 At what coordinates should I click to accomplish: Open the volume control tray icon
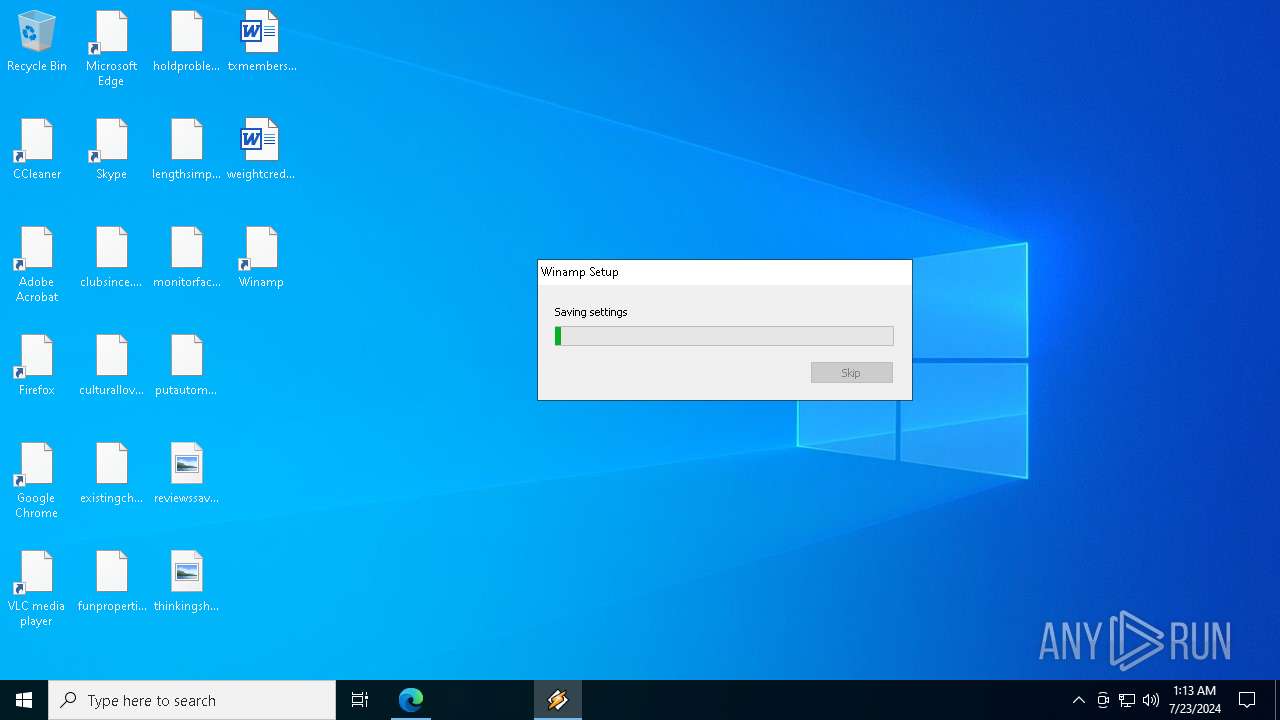(1151, 700)
